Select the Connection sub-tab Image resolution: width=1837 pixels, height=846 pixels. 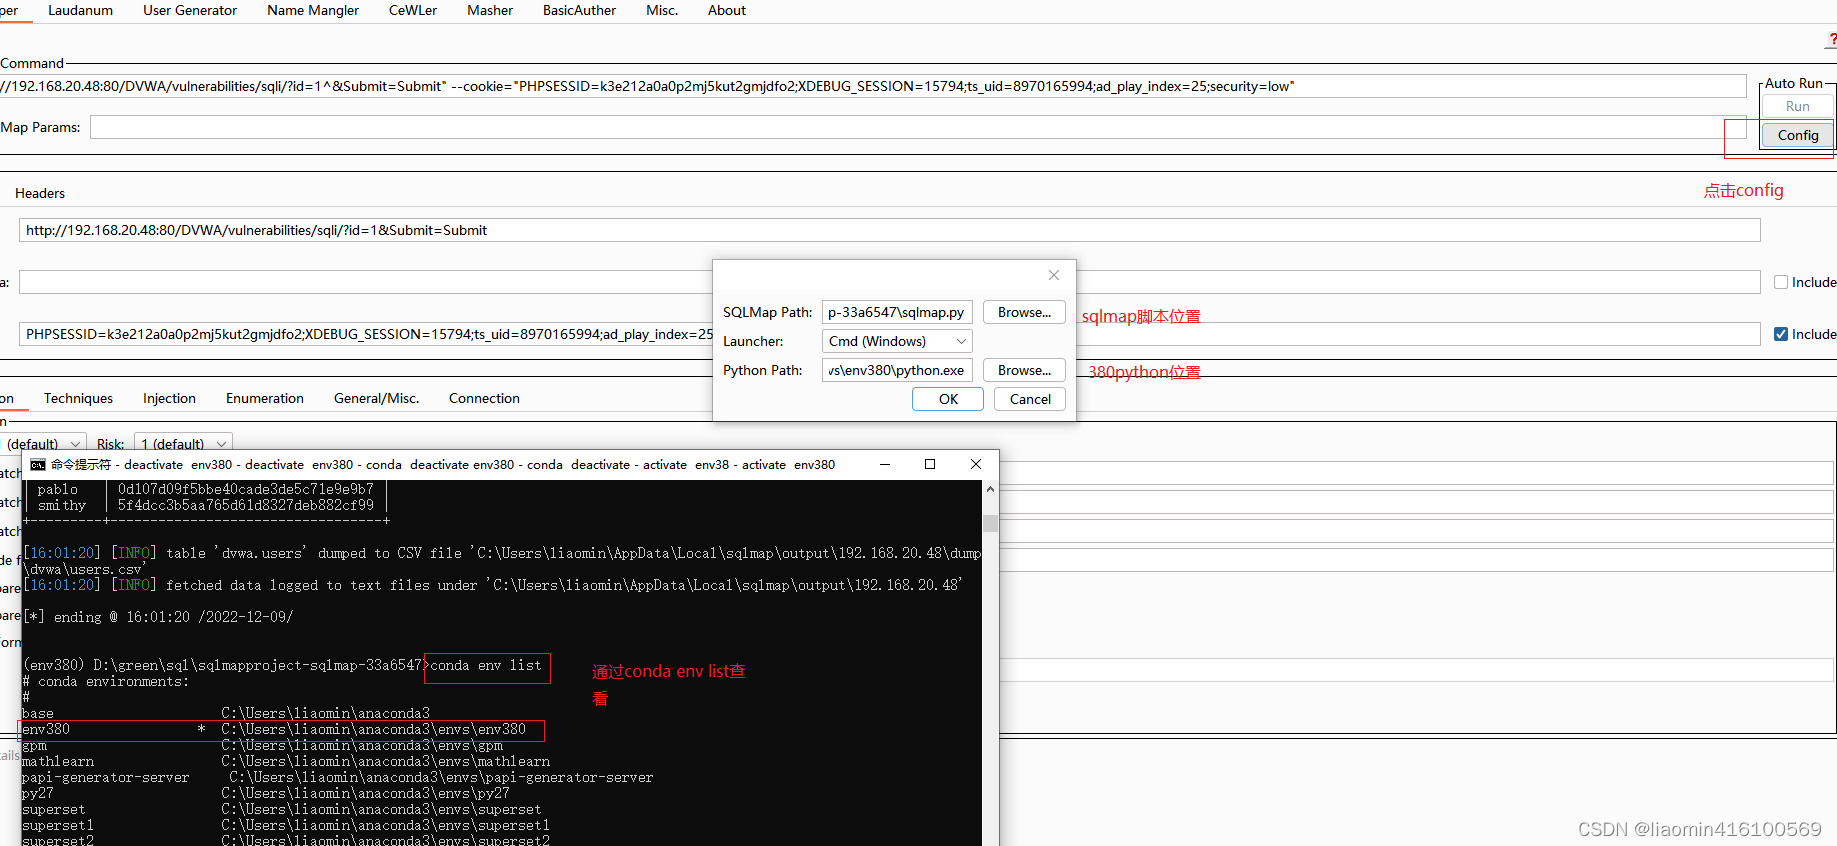tap(484, 398)
